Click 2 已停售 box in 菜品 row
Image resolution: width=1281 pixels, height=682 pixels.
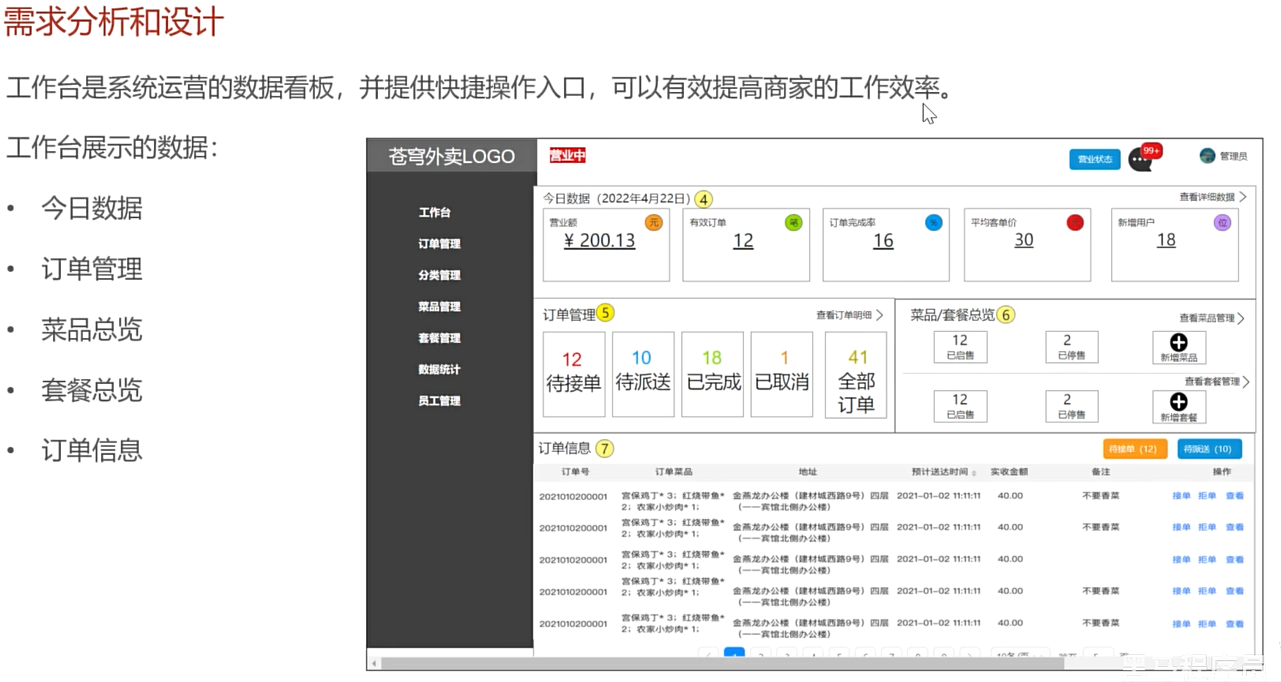tap(1072, 347)
